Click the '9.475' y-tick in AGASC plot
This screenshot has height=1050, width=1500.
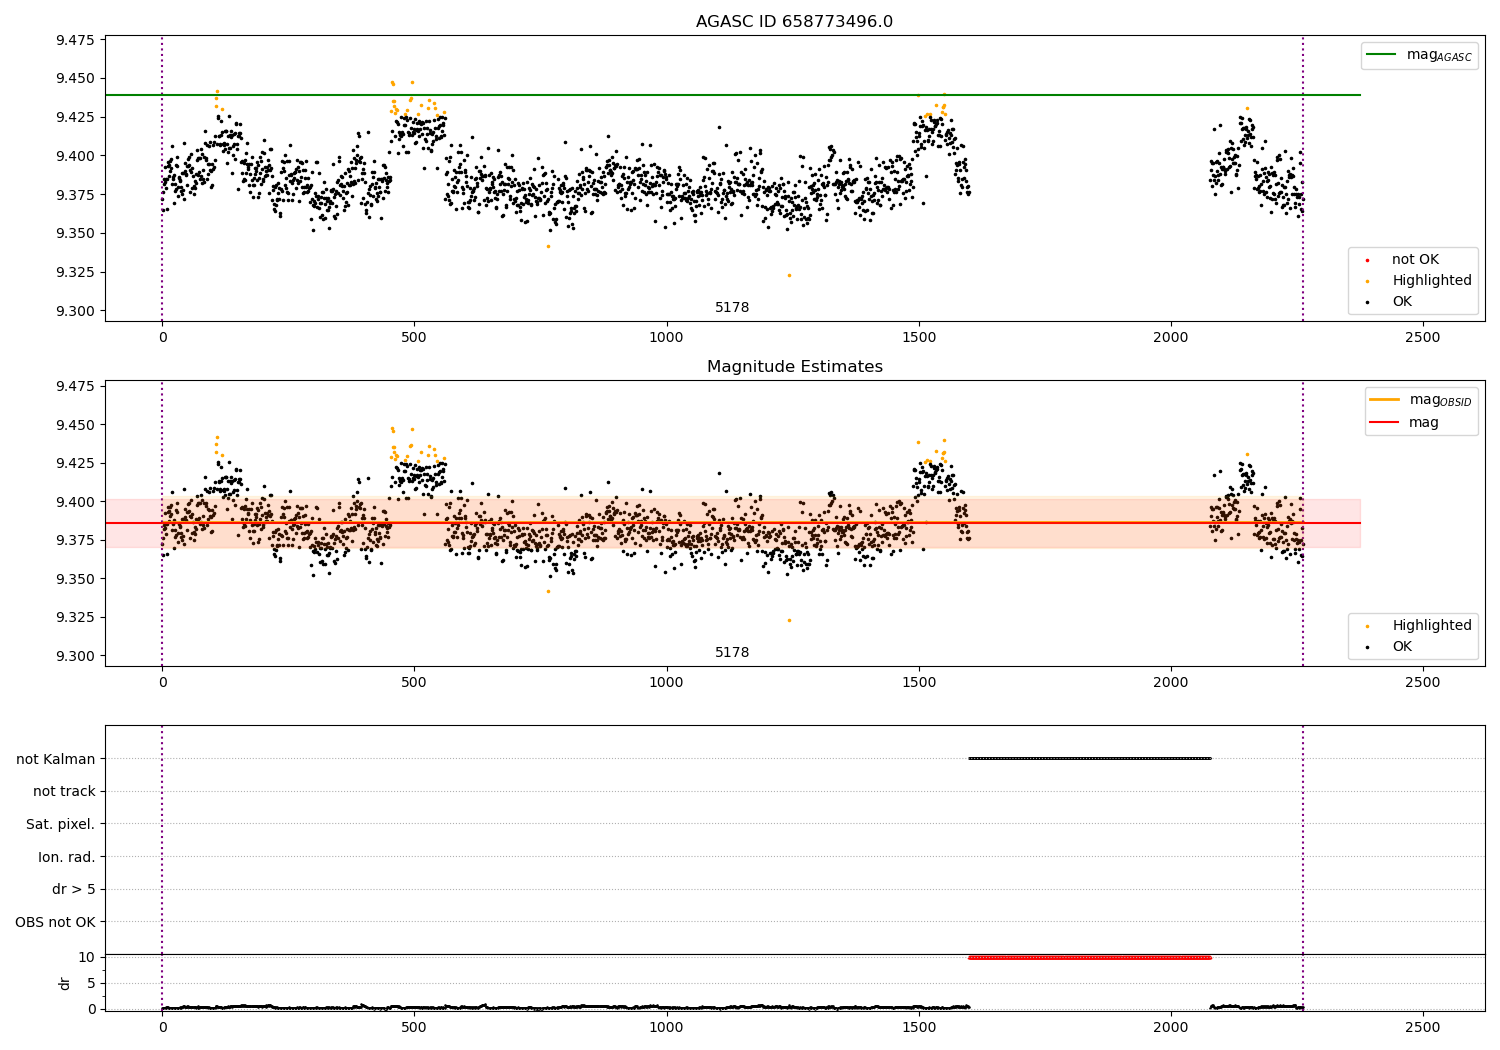[x=74, y=40]
